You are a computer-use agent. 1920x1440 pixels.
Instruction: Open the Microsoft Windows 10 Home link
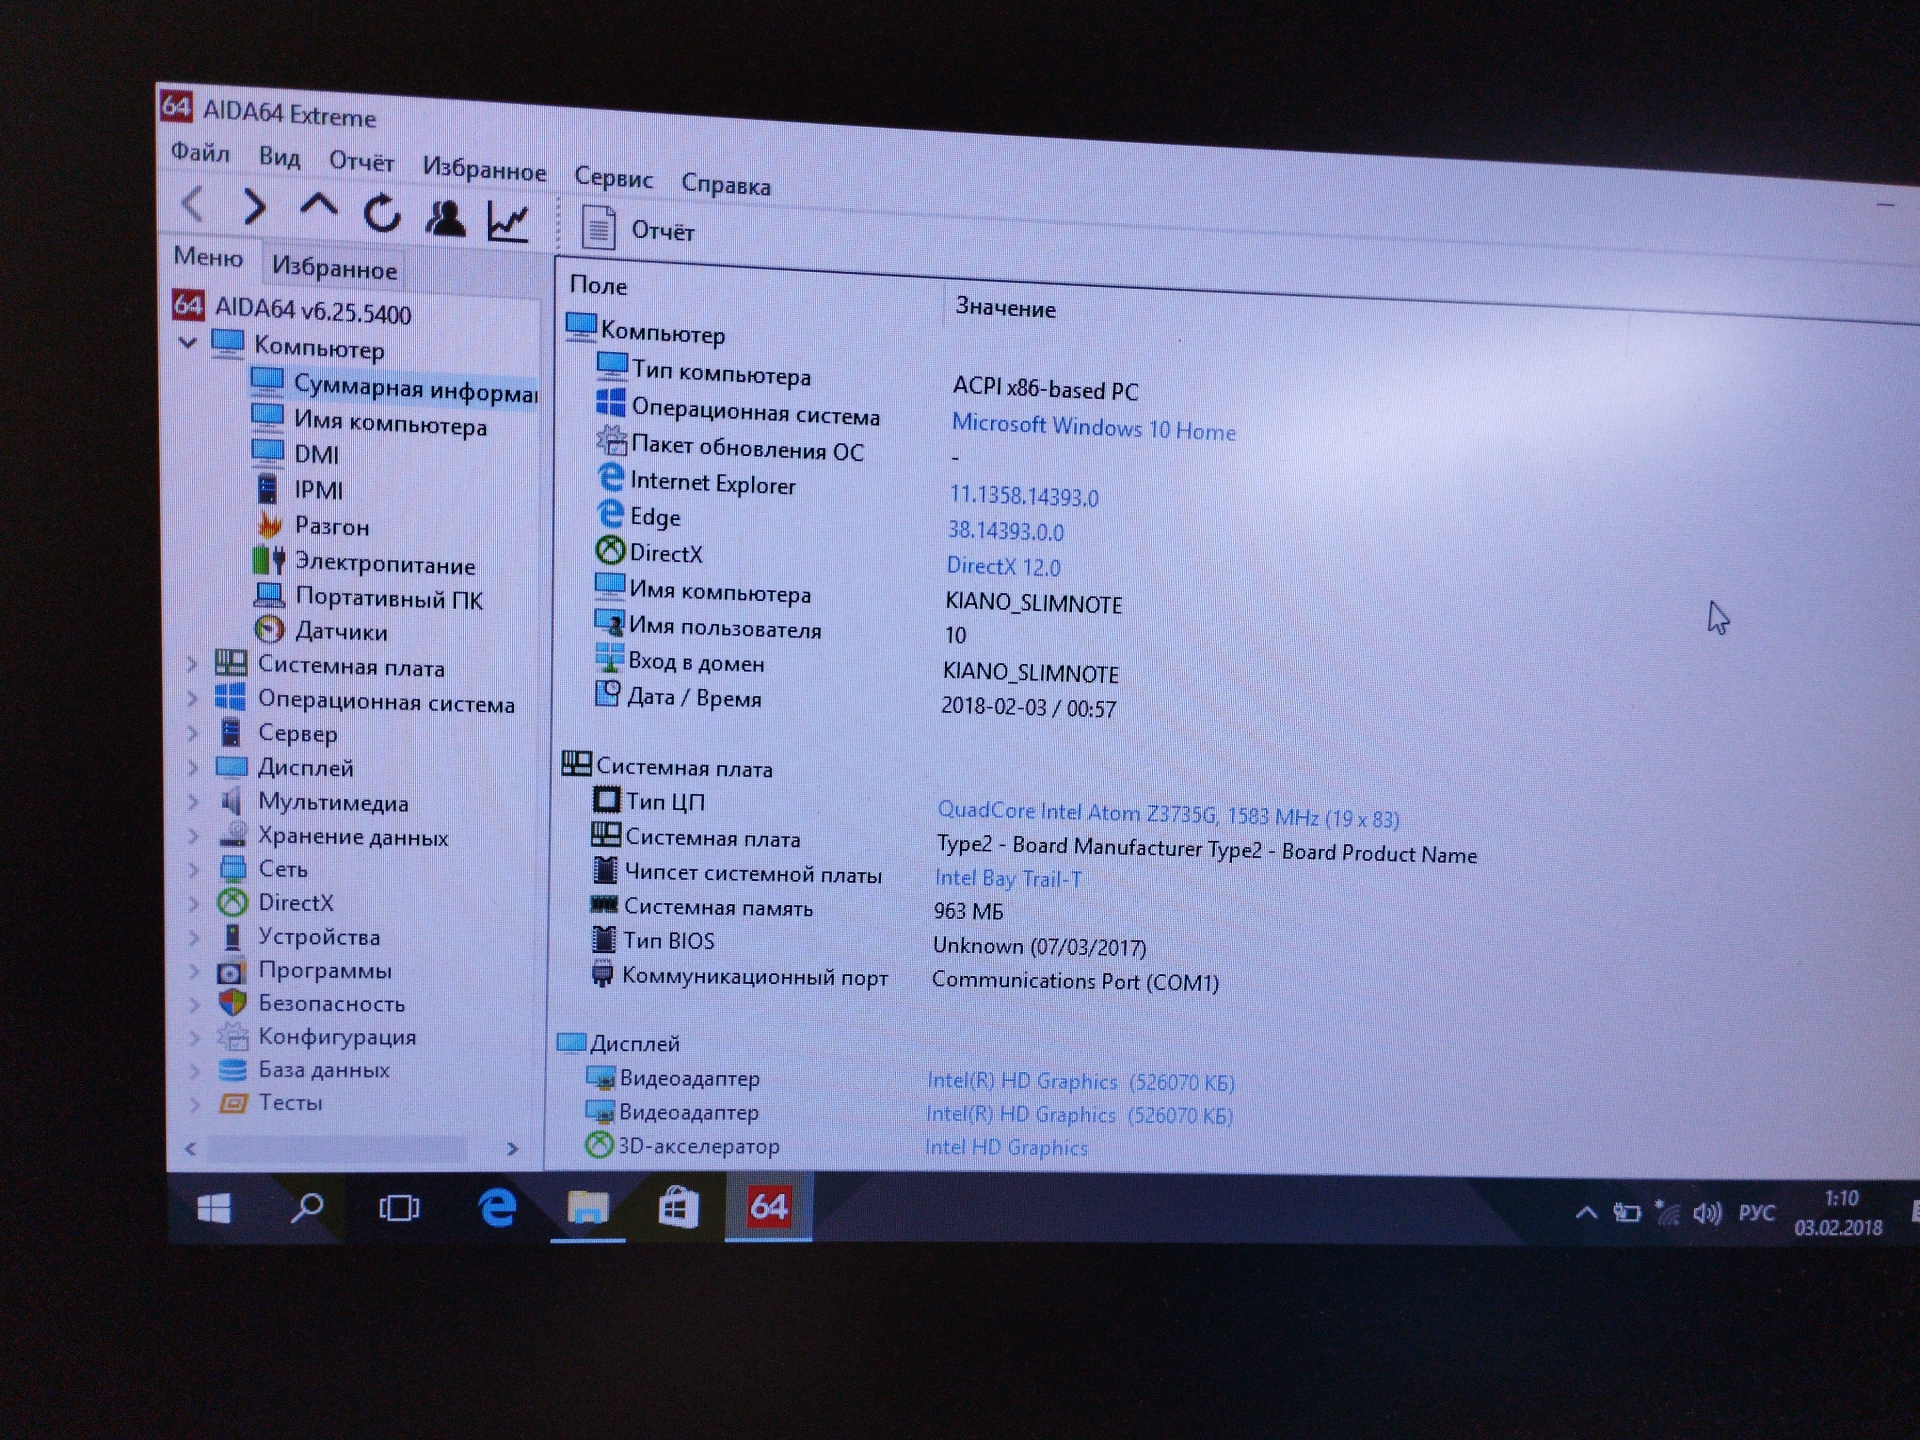(1093, 428)
